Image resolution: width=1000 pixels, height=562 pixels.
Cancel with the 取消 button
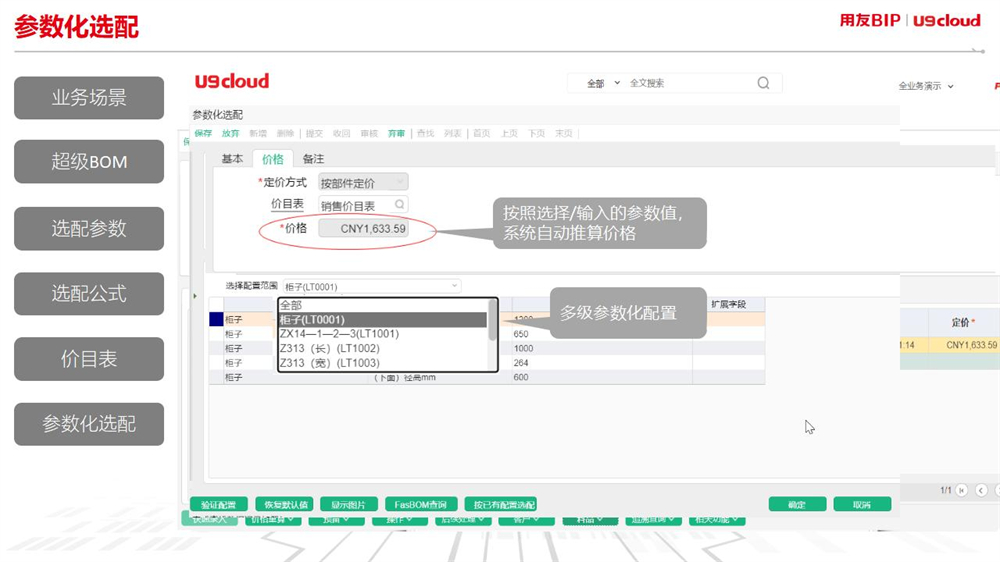862,505
